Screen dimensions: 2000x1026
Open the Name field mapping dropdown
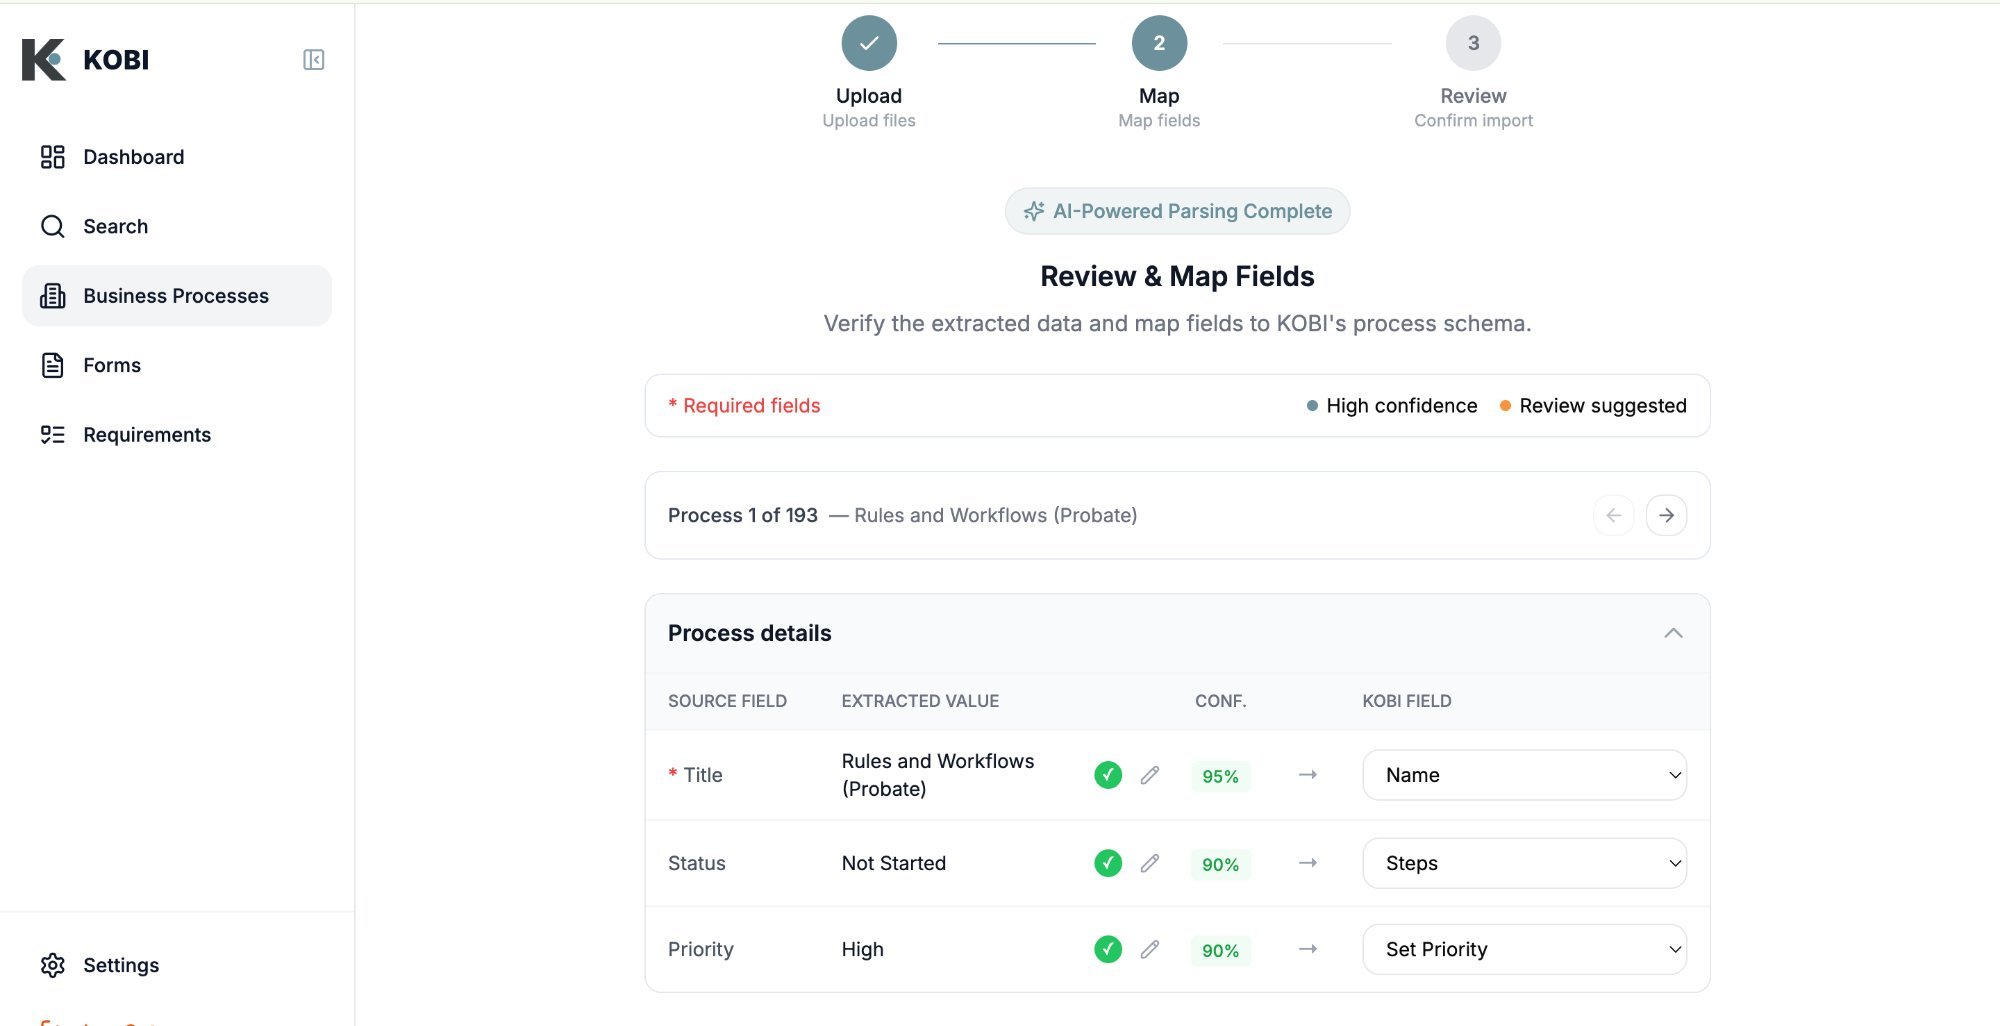1523,775
